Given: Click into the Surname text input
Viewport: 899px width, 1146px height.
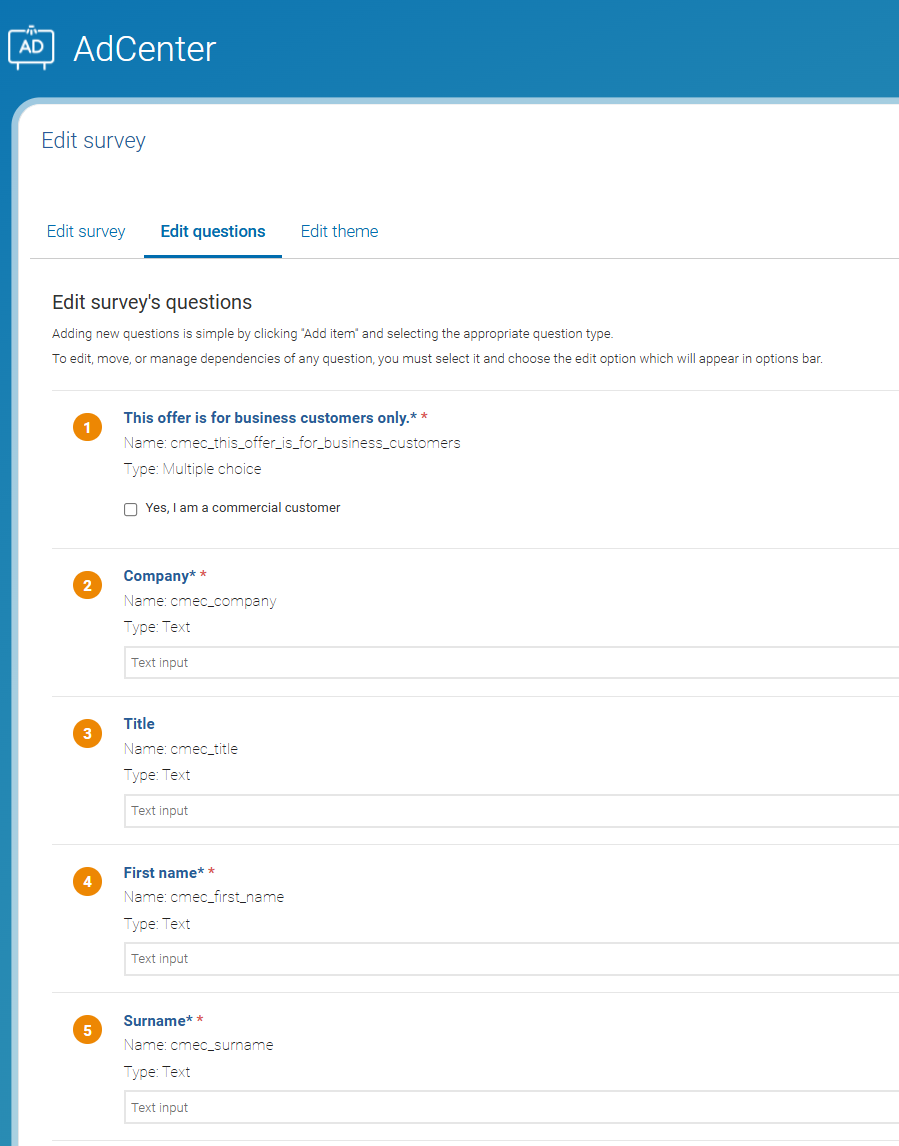Looking at the screenshot, I should (510, 1107).
